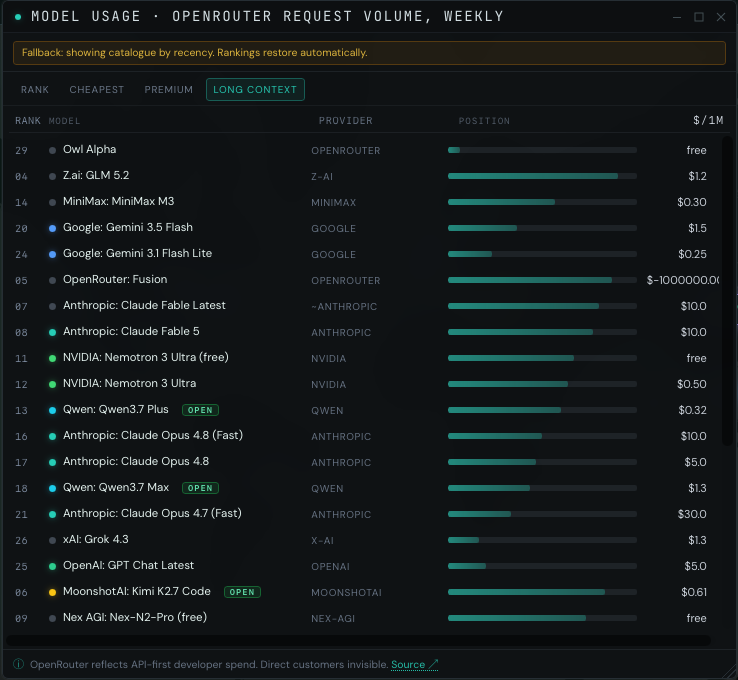This screenshot has width=738, height=680.
Task: Click the $0.61 price for Kimi K2.7
Action: tap(694, 592)
